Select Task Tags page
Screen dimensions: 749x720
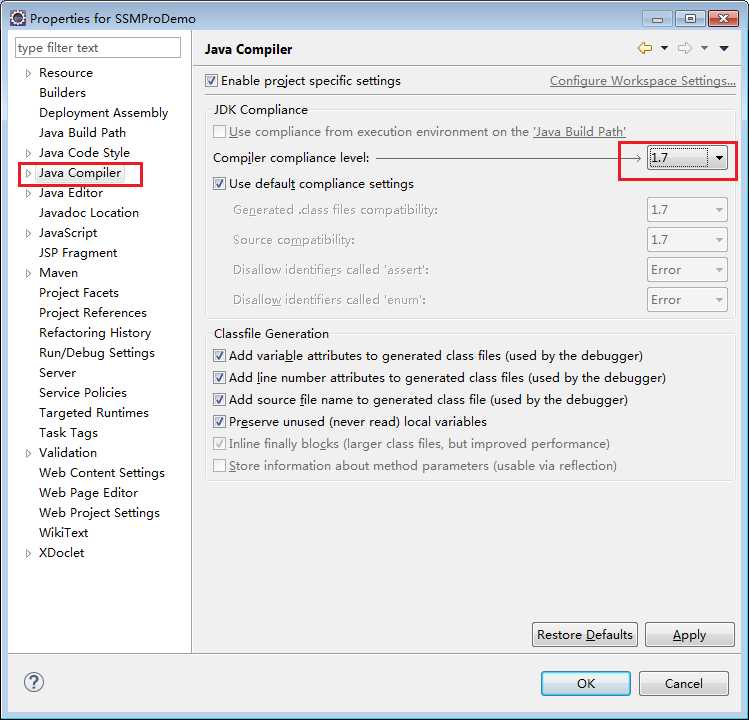[x=68, y=433]
